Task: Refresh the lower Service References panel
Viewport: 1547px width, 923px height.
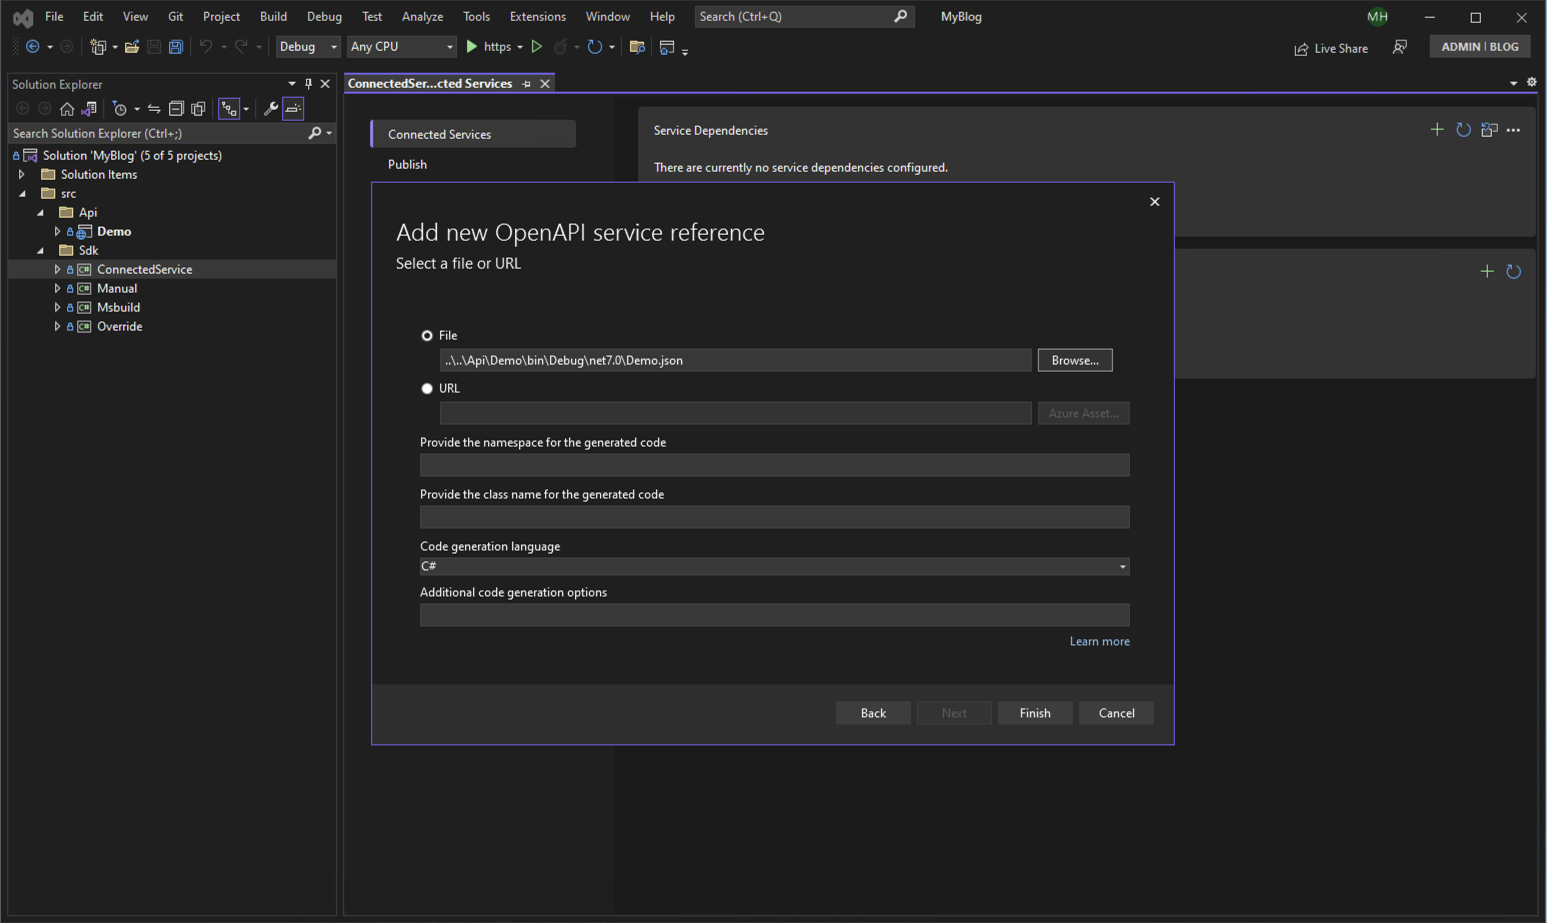Action: click(1513, 271)
